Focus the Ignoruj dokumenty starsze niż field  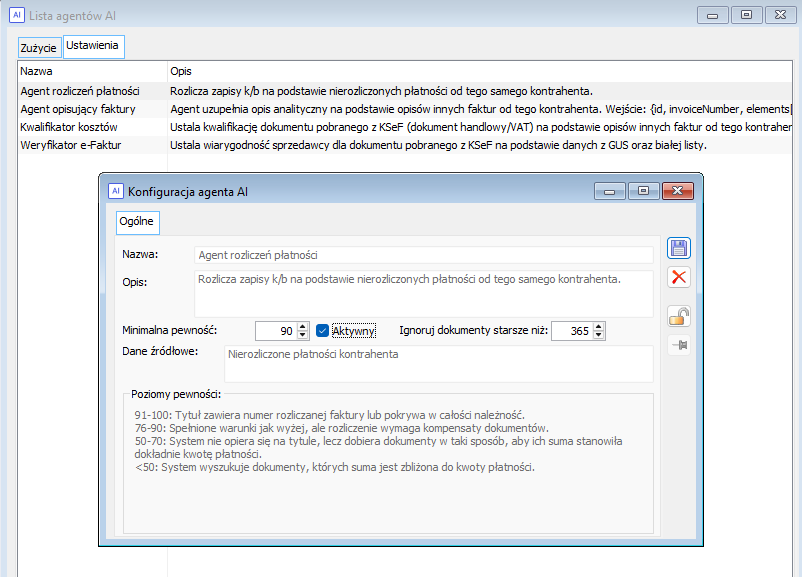tap(572, 331)
